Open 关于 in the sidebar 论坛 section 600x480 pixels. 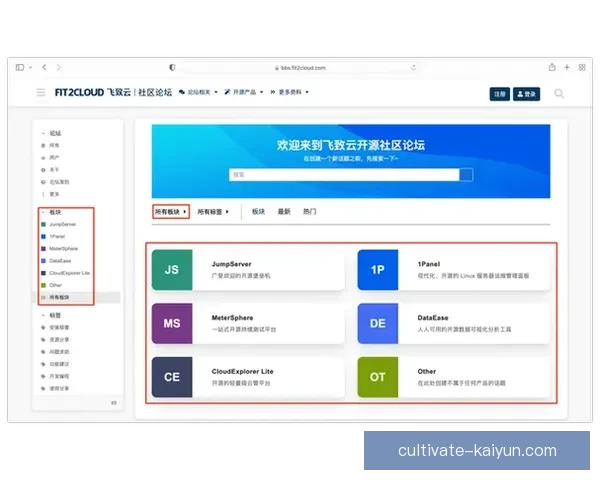[x=54, y=170]
